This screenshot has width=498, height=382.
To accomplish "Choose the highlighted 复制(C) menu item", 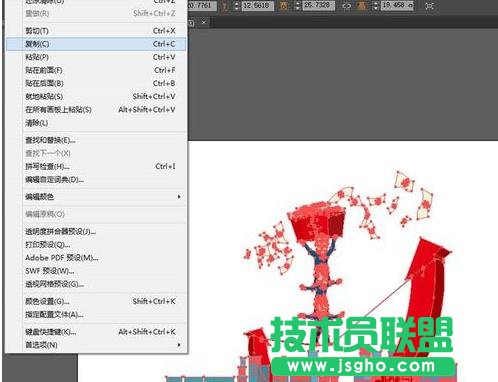I will (x=96, y=44).
